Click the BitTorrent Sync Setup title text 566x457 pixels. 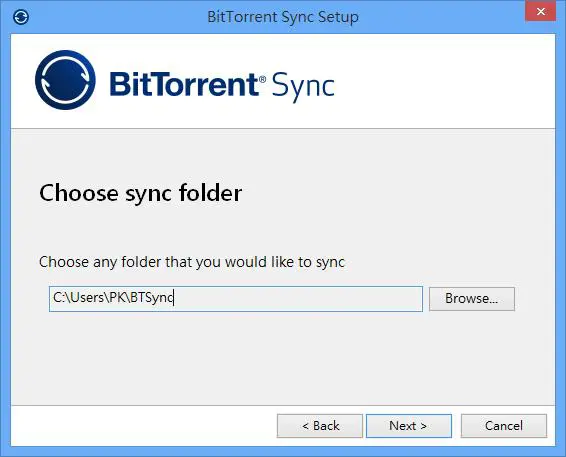point(283,17)
